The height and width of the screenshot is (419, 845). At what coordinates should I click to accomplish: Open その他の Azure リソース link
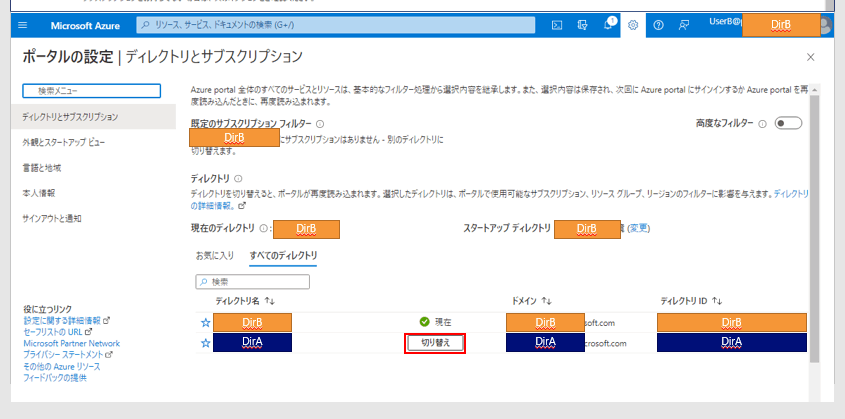click(61, 366)
